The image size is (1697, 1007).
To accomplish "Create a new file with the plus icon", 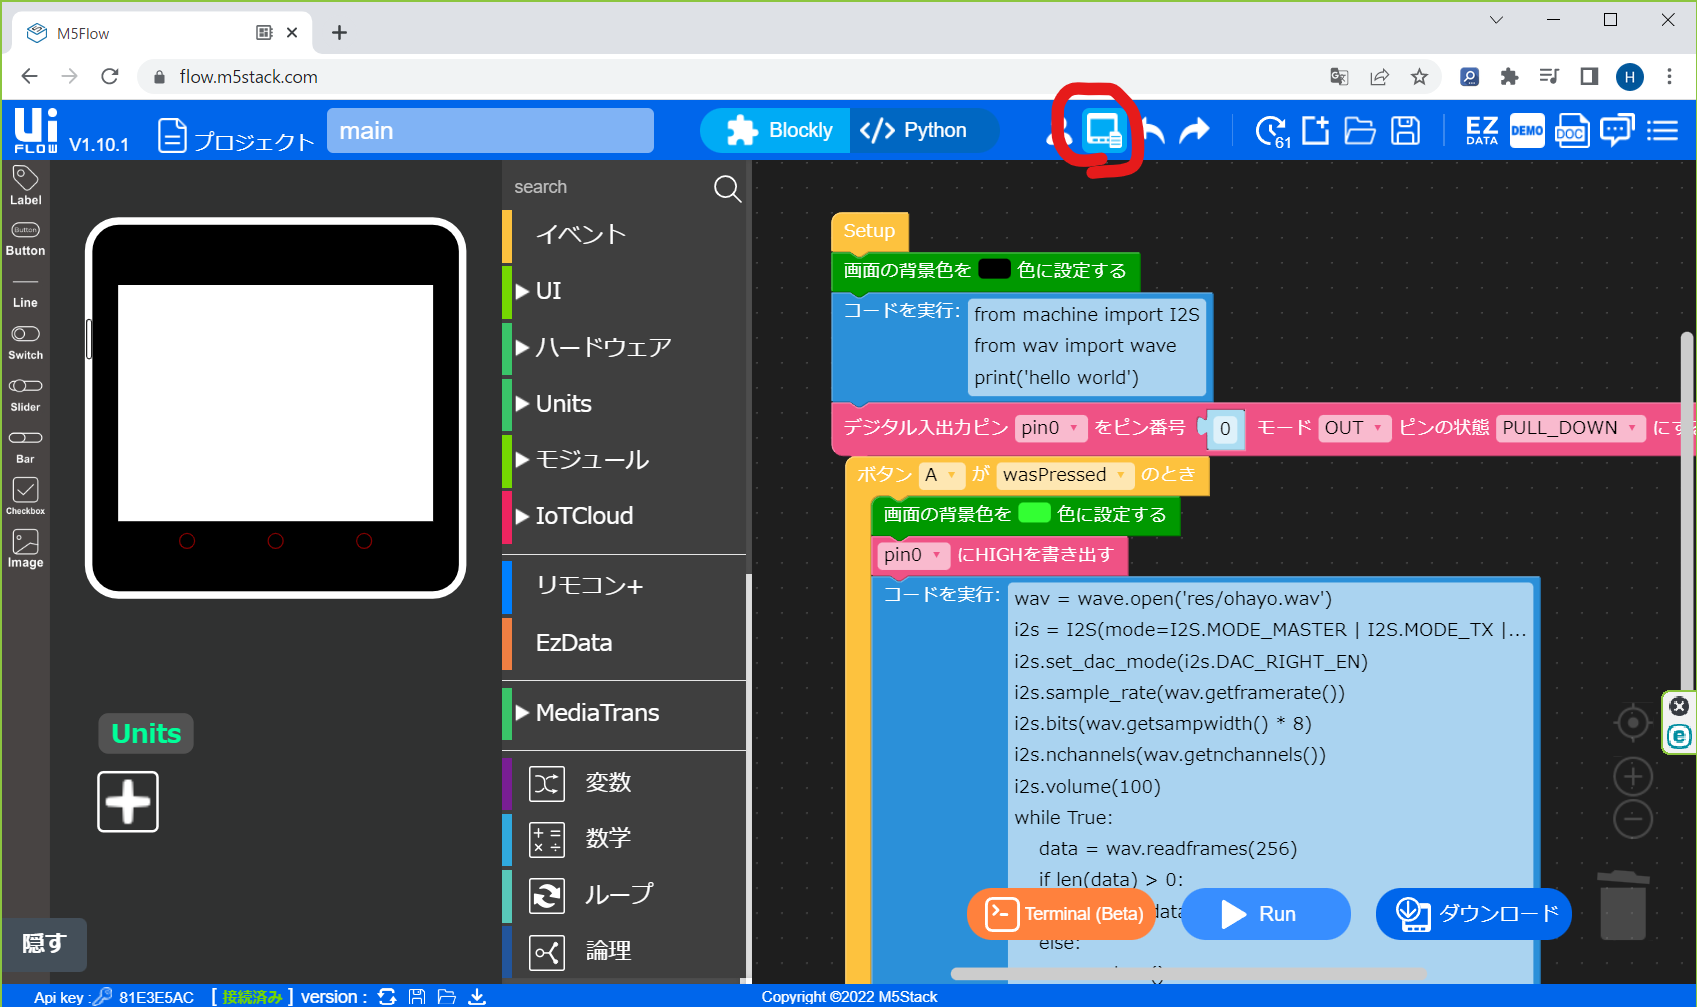I will coord(1315,130).
